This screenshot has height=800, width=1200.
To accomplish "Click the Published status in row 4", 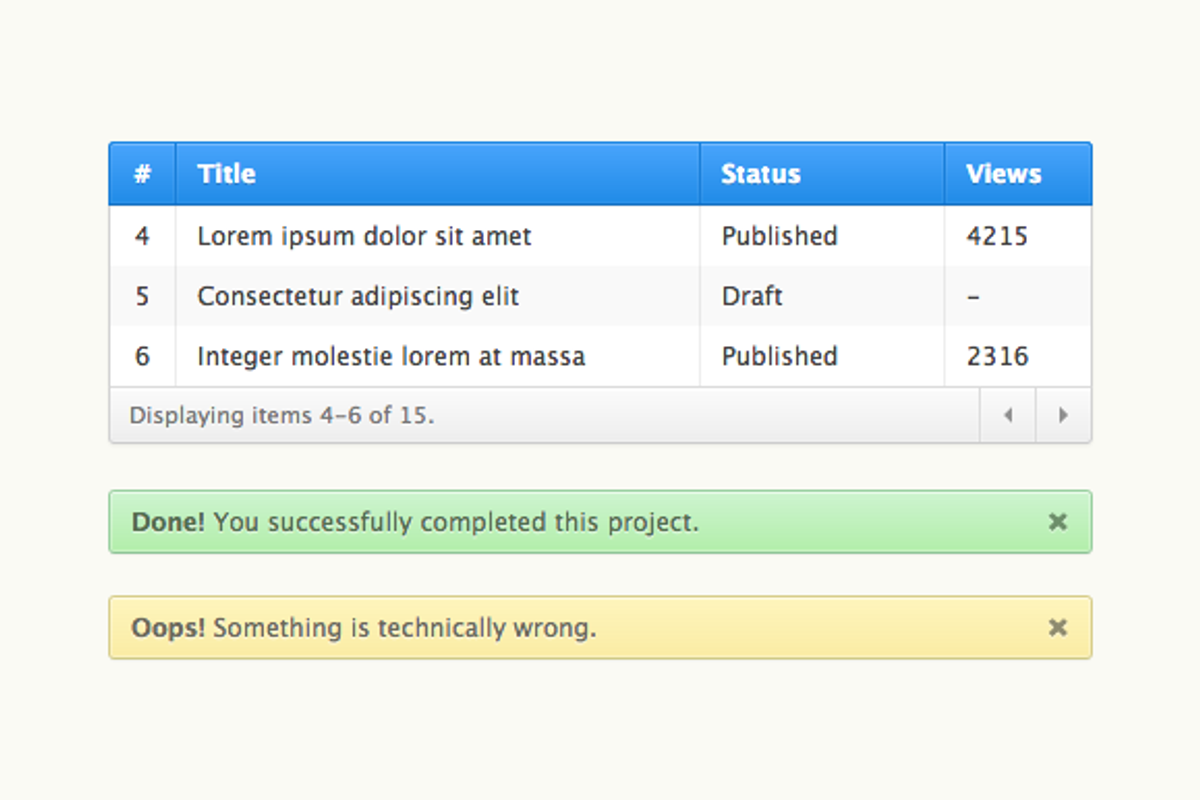I will pos(779,237).
